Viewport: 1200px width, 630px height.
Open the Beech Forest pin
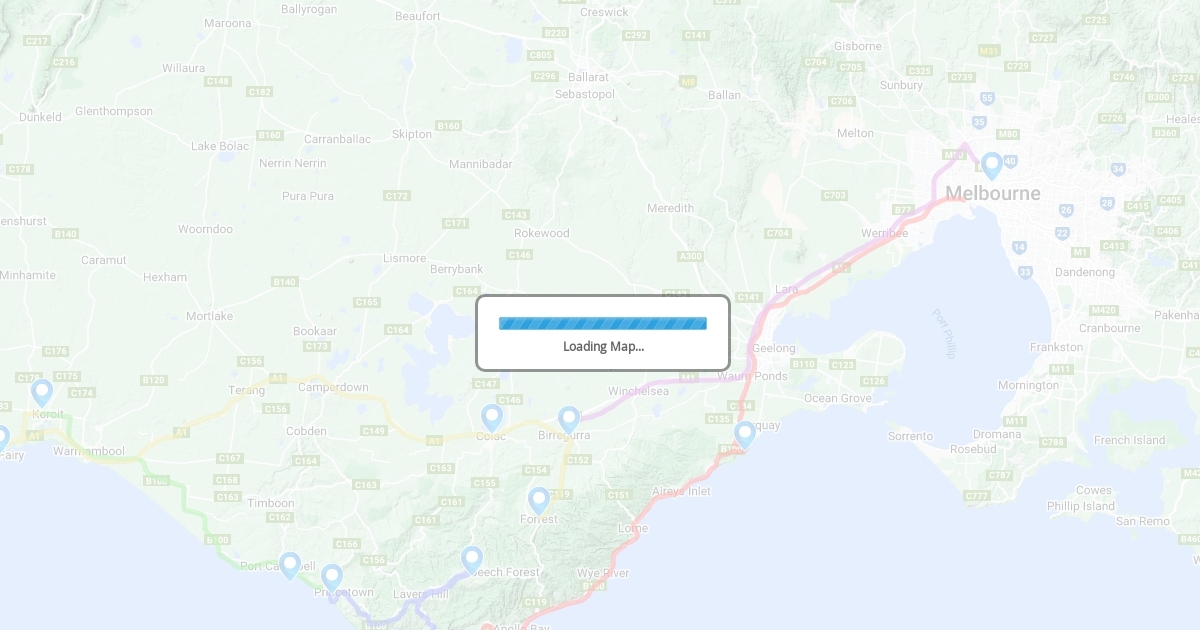point(472,560)
